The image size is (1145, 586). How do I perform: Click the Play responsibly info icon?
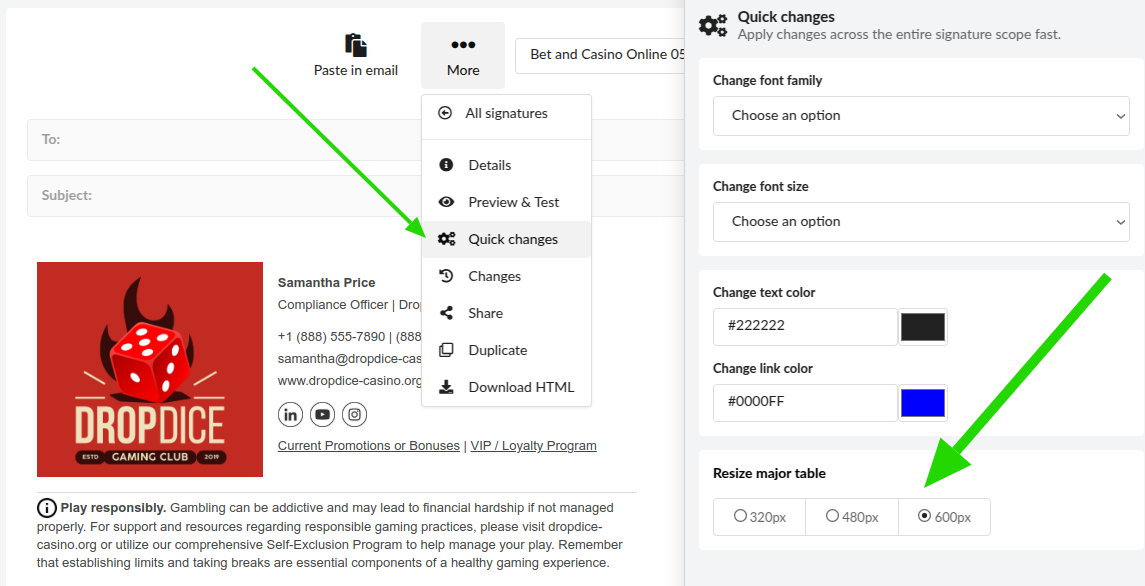point(45,507)
